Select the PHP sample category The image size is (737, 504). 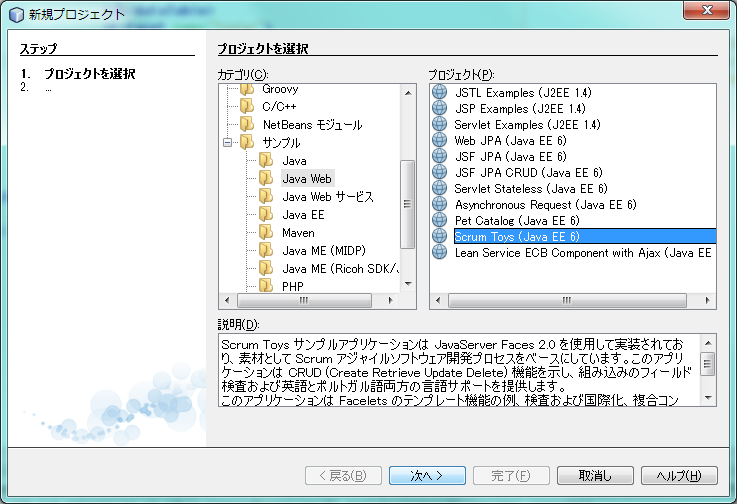(x=292, y=286)
